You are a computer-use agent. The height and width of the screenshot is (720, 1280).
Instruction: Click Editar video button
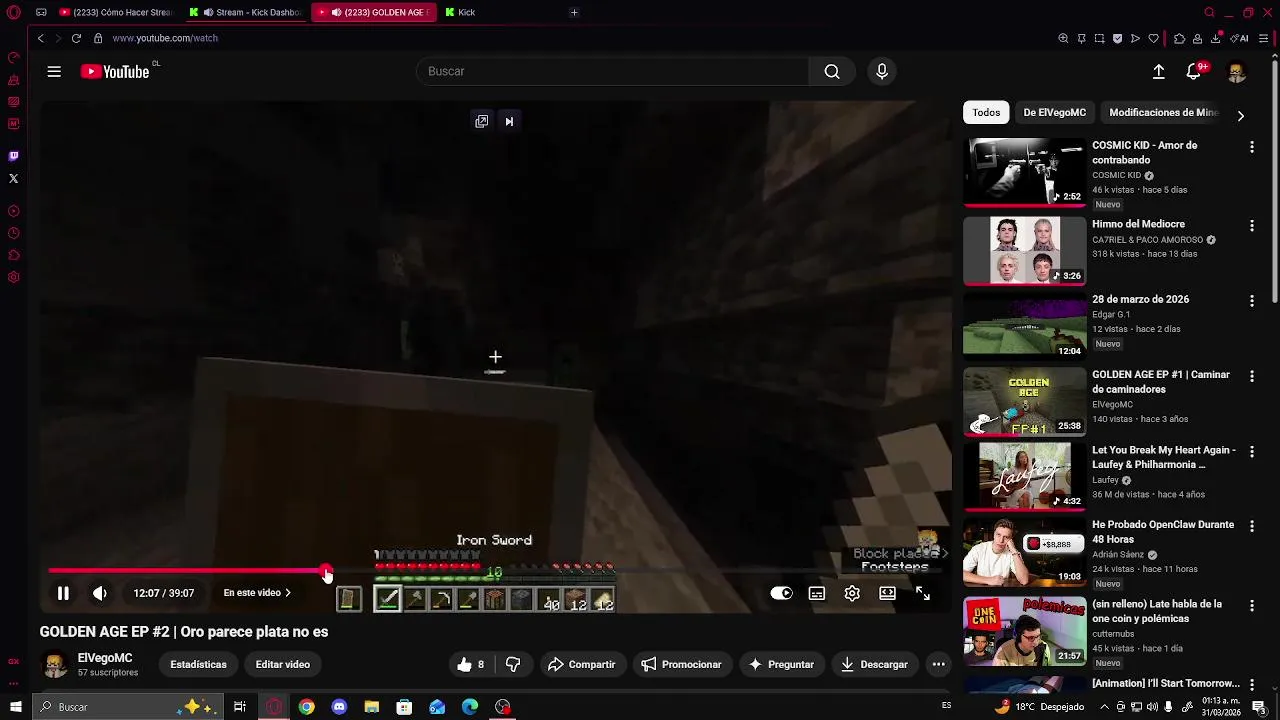click(x=282, y=664)
